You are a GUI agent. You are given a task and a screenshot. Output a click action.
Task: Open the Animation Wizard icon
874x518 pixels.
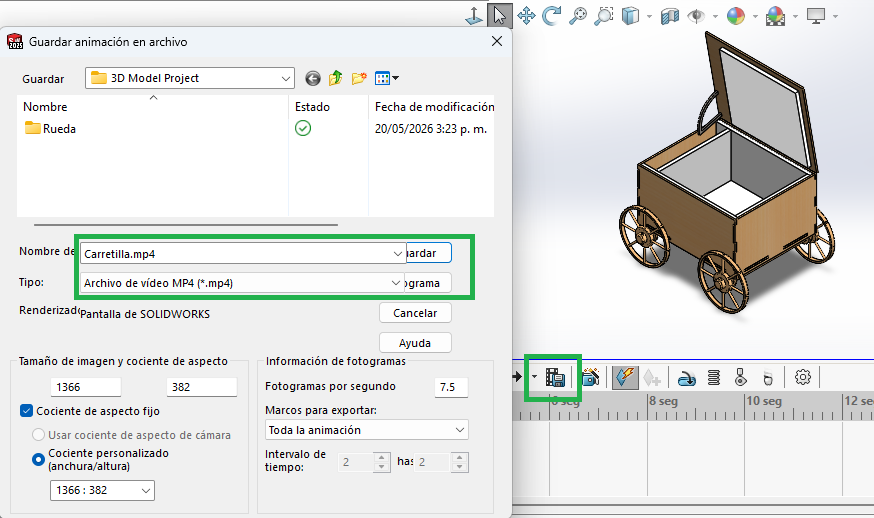590,377
